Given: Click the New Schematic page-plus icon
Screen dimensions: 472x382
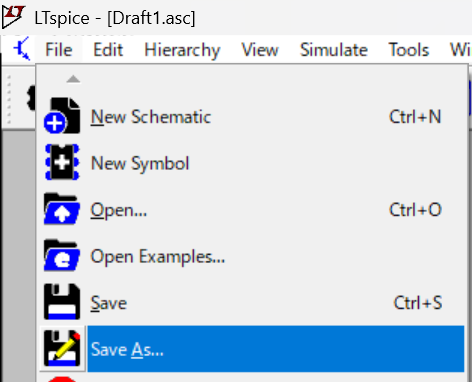Looking at the screenshot, I should pyautogui.click(x=62, y=116).
